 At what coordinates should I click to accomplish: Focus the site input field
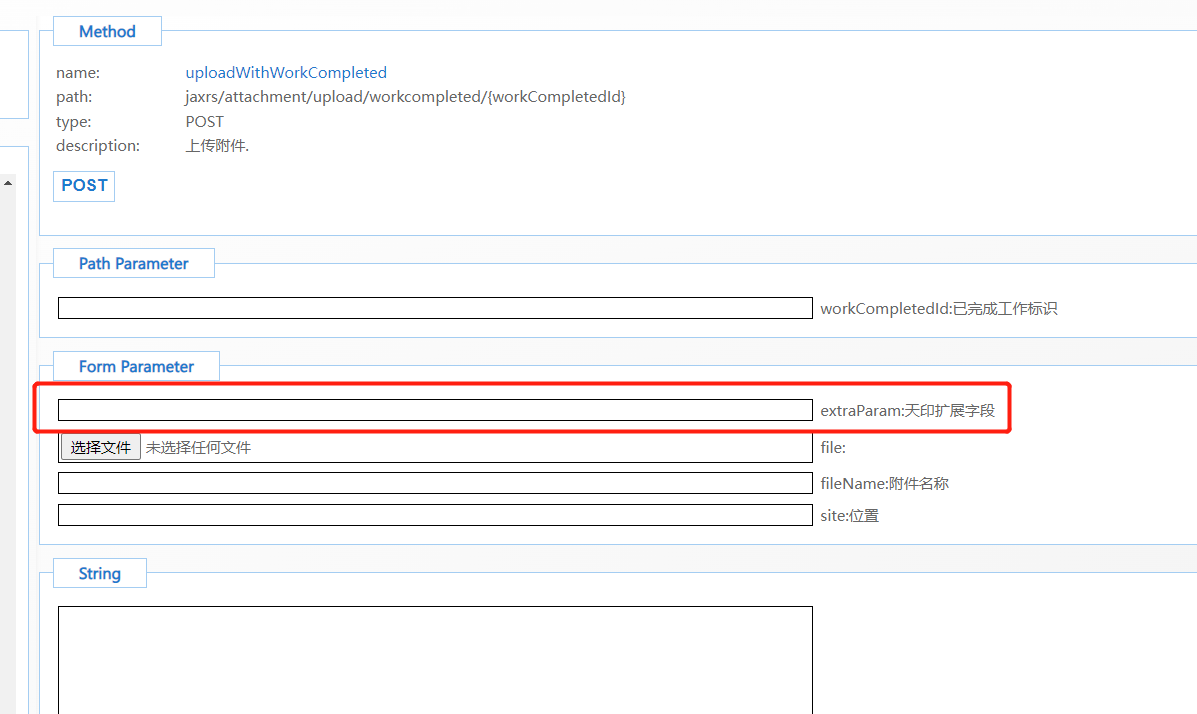(x=435, y=515)
